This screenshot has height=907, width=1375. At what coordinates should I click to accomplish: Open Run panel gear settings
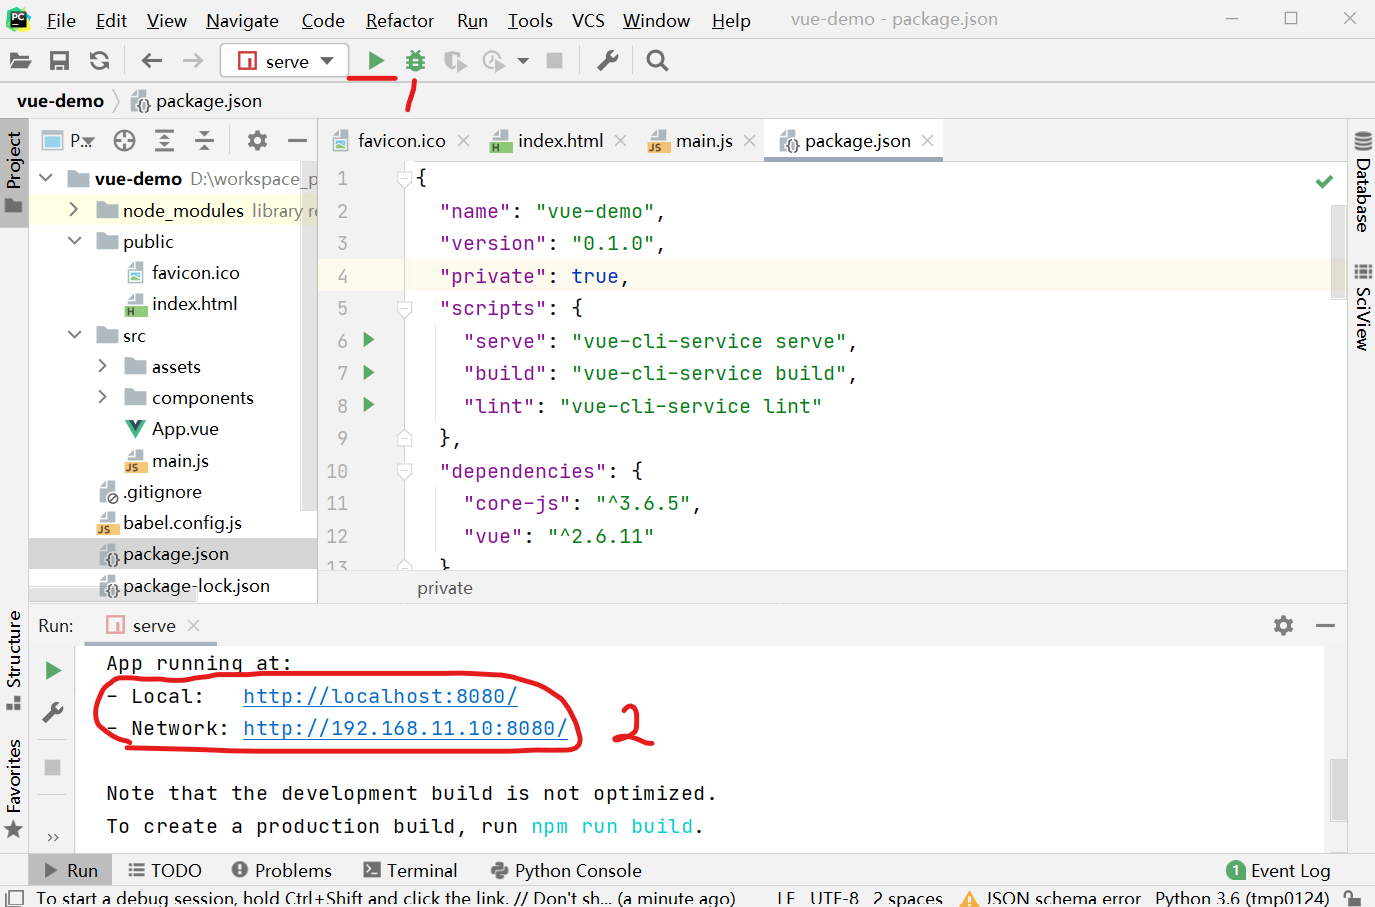pos(1283,625)
